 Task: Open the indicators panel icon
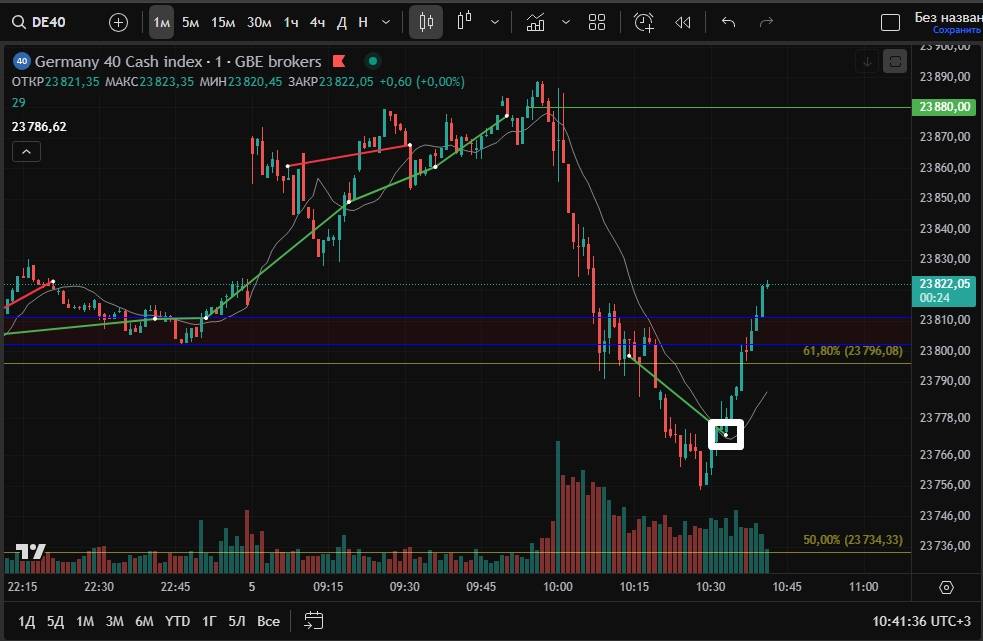(536, 22)
